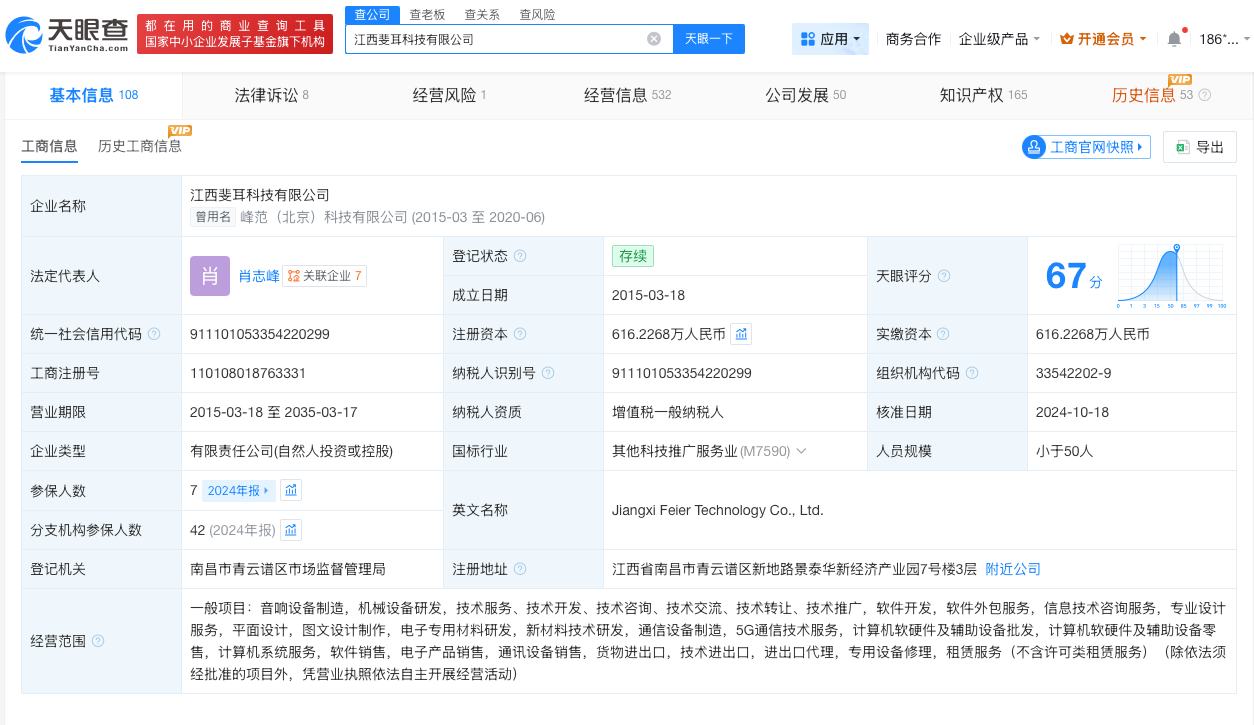Open the notification bell

[x=1175, y=38]
